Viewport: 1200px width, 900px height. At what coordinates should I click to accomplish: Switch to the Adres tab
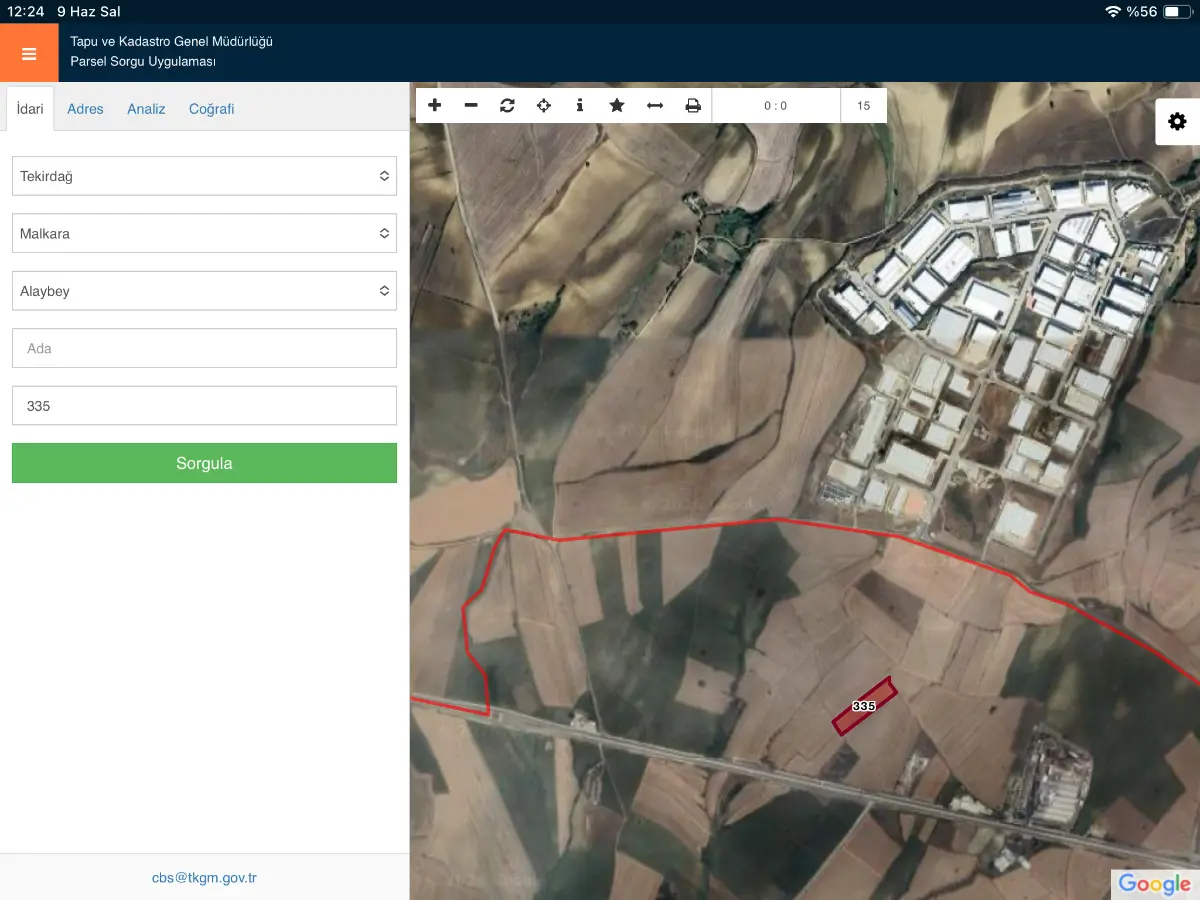coord(85,109)
